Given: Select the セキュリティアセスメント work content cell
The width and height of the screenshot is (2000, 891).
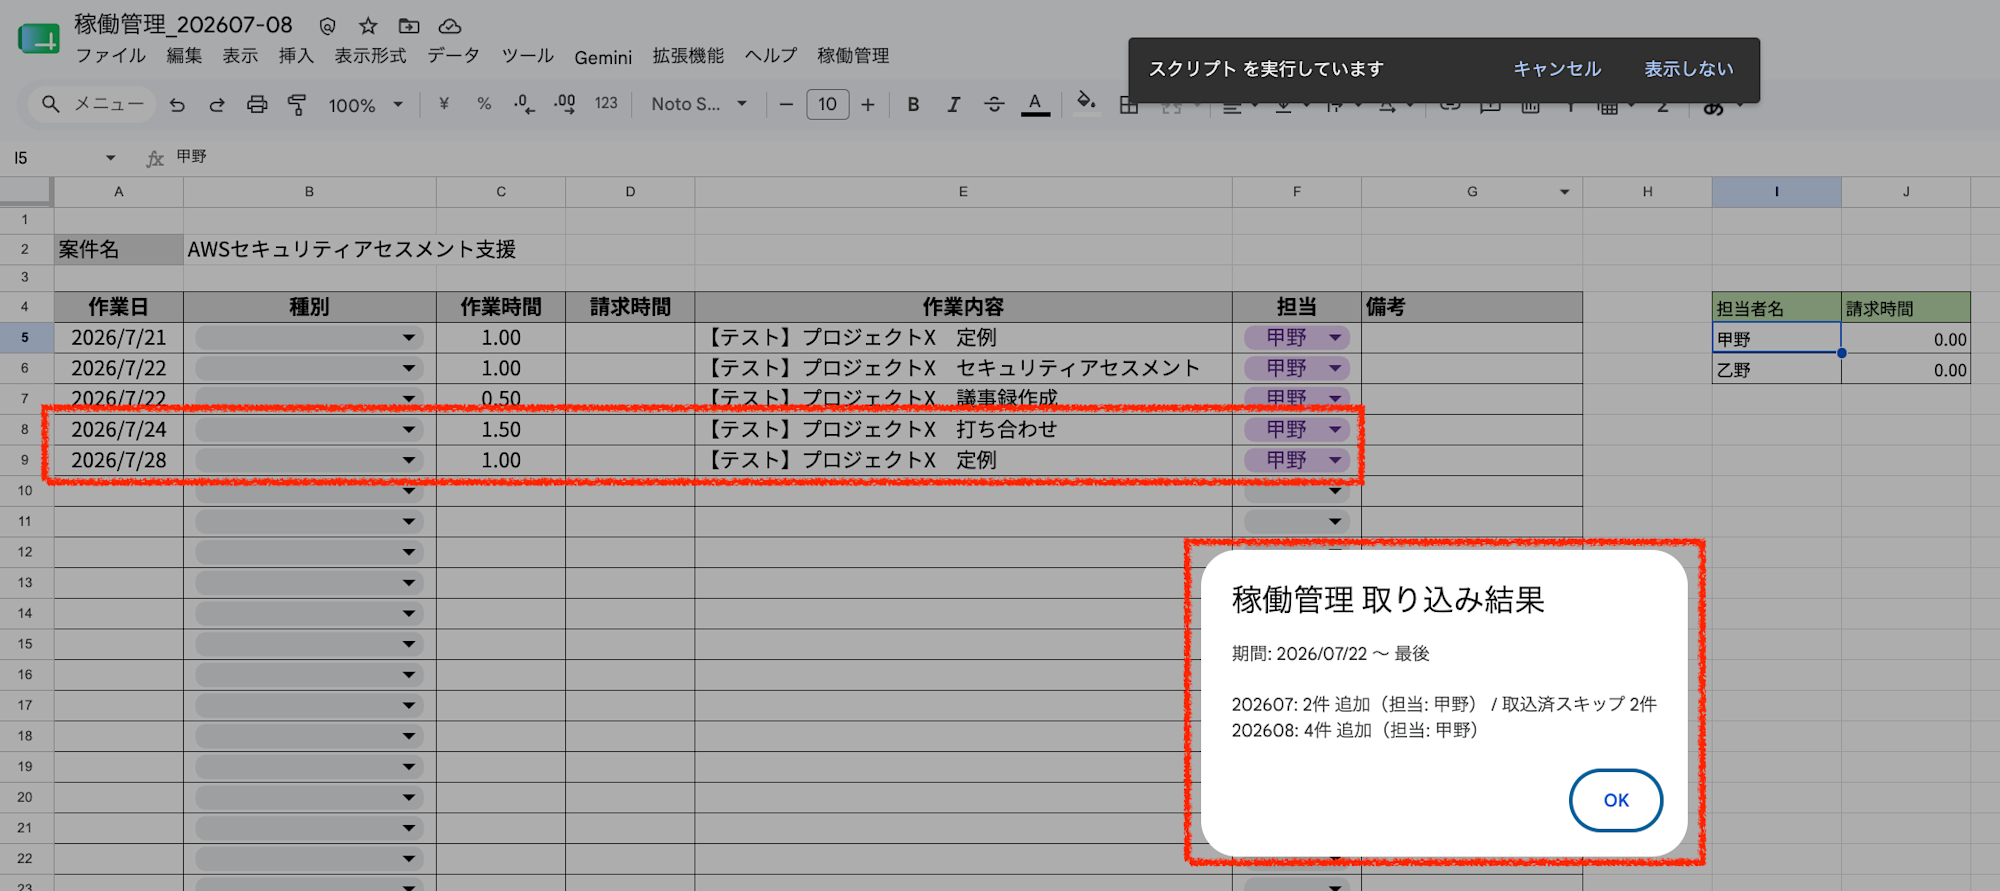Looking at the screenshot, I should tap(963, 368).
